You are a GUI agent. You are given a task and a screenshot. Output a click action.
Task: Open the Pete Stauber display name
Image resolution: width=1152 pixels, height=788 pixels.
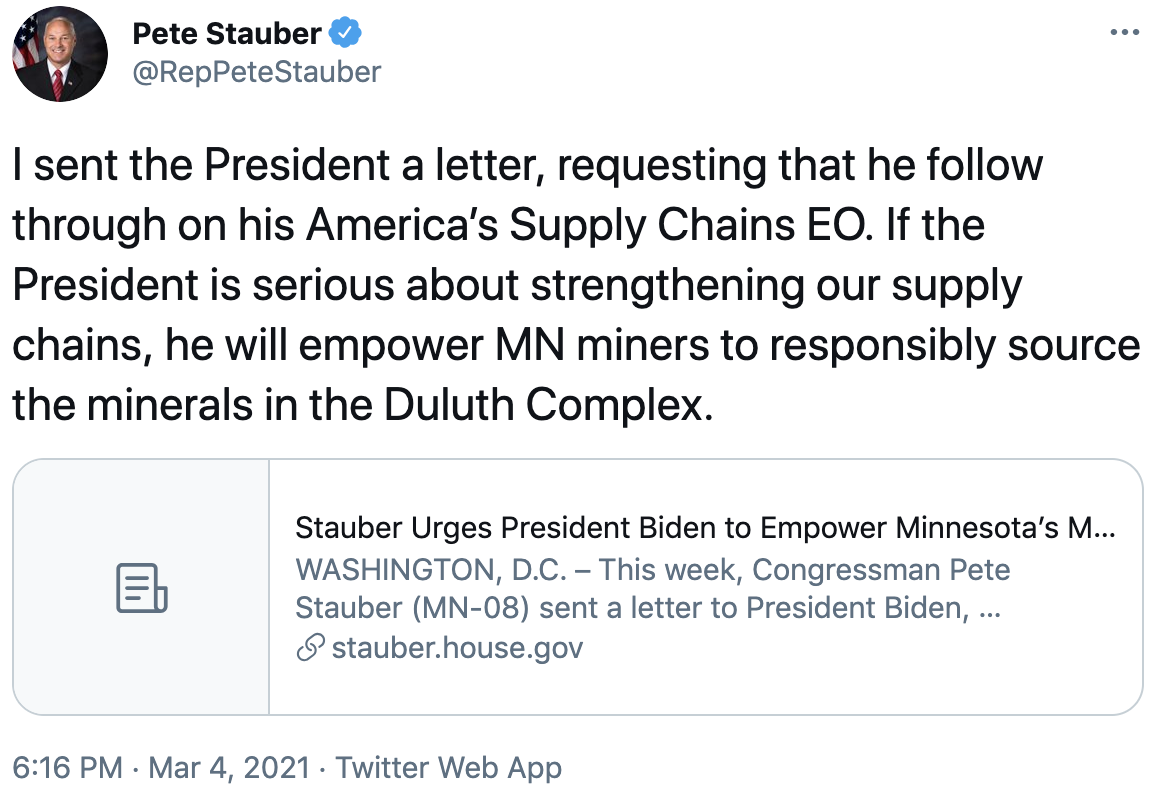pyautogui.click(x=227, y=33)
